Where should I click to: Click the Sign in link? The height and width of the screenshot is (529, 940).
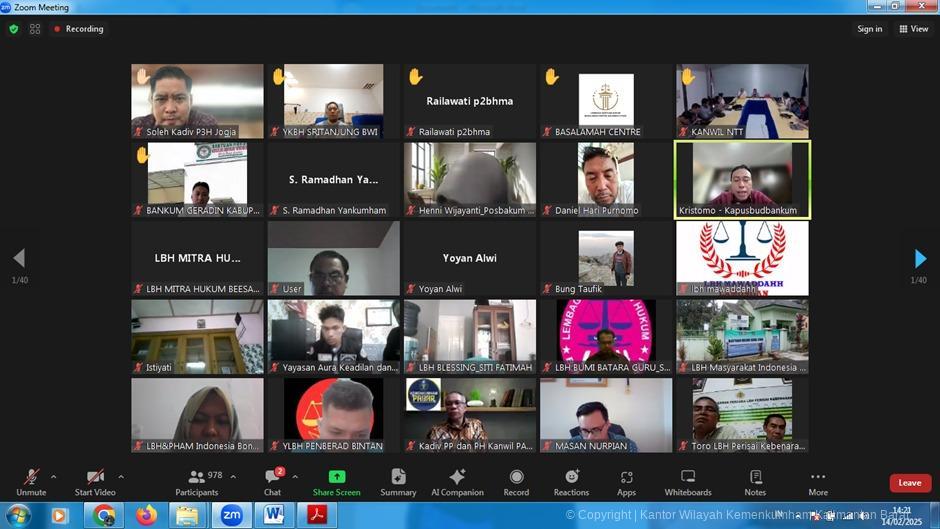pos(869,29)
